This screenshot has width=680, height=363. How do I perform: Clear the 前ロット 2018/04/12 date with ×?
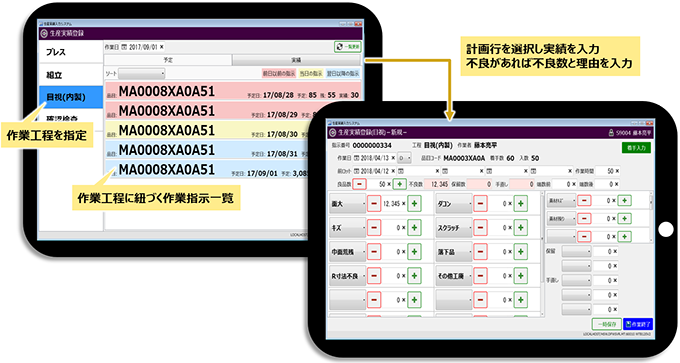[x=393, y=171]
